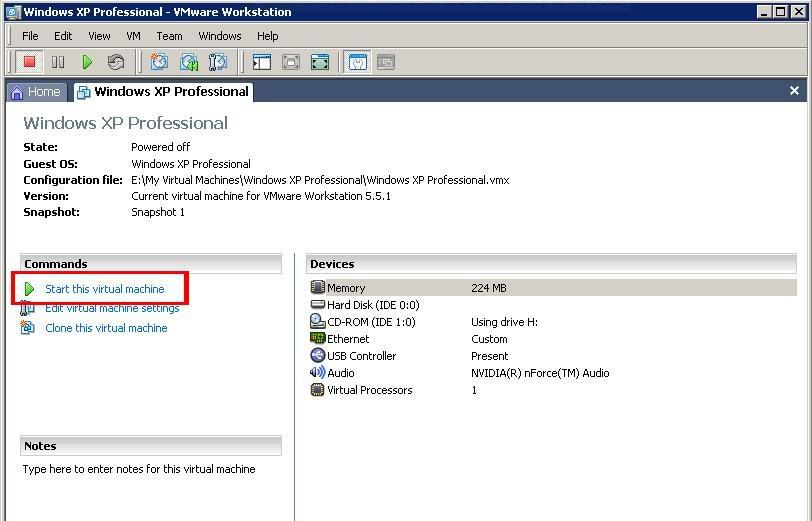
Task: Select the CD-ROM (IDE 1:0) device
Action: 371,322
